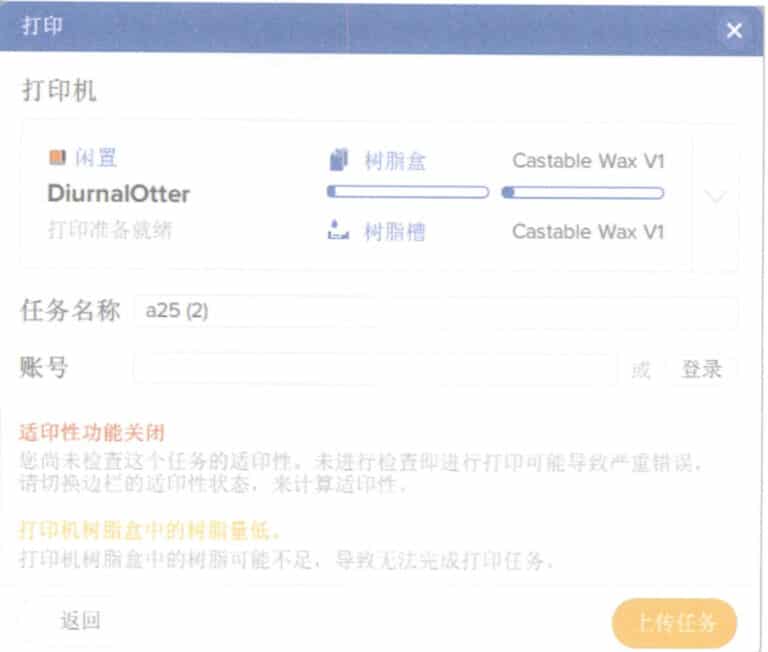Click the 返回 button
768x652 pixels.
pos(81,621)
